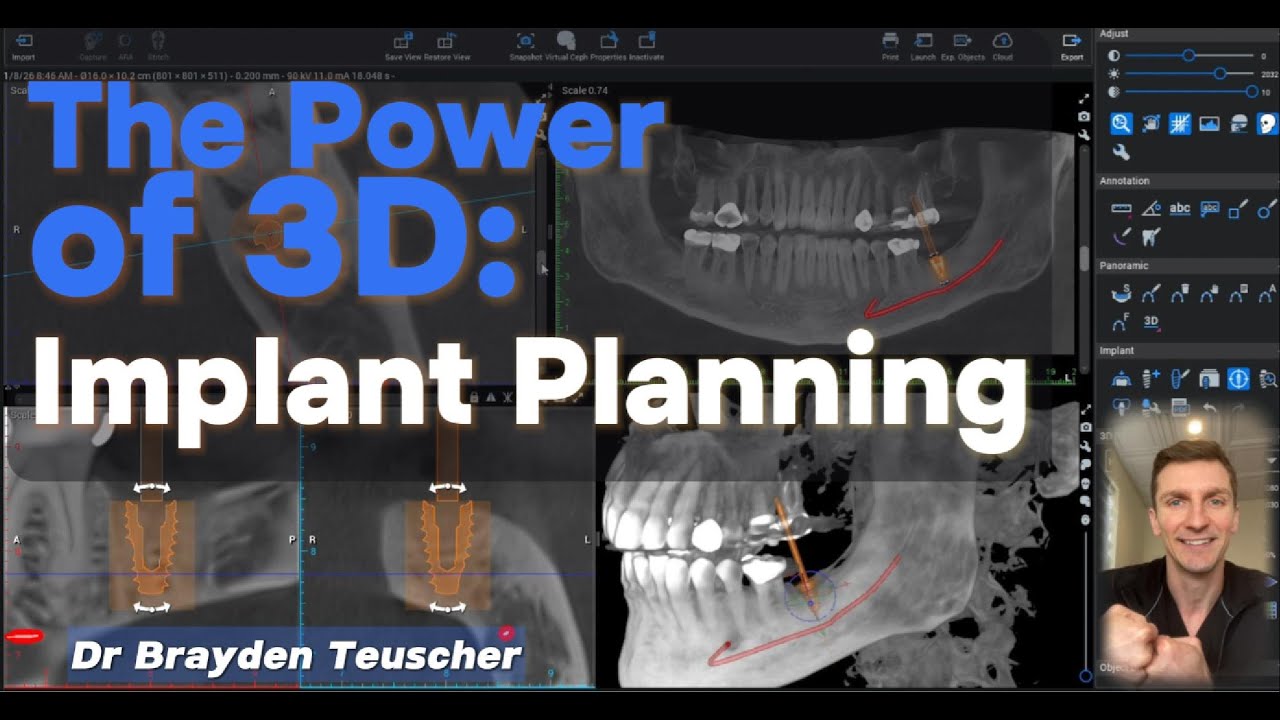Click the Launch button
Viewport: 1280px width, 720px height.
[923, 46]
